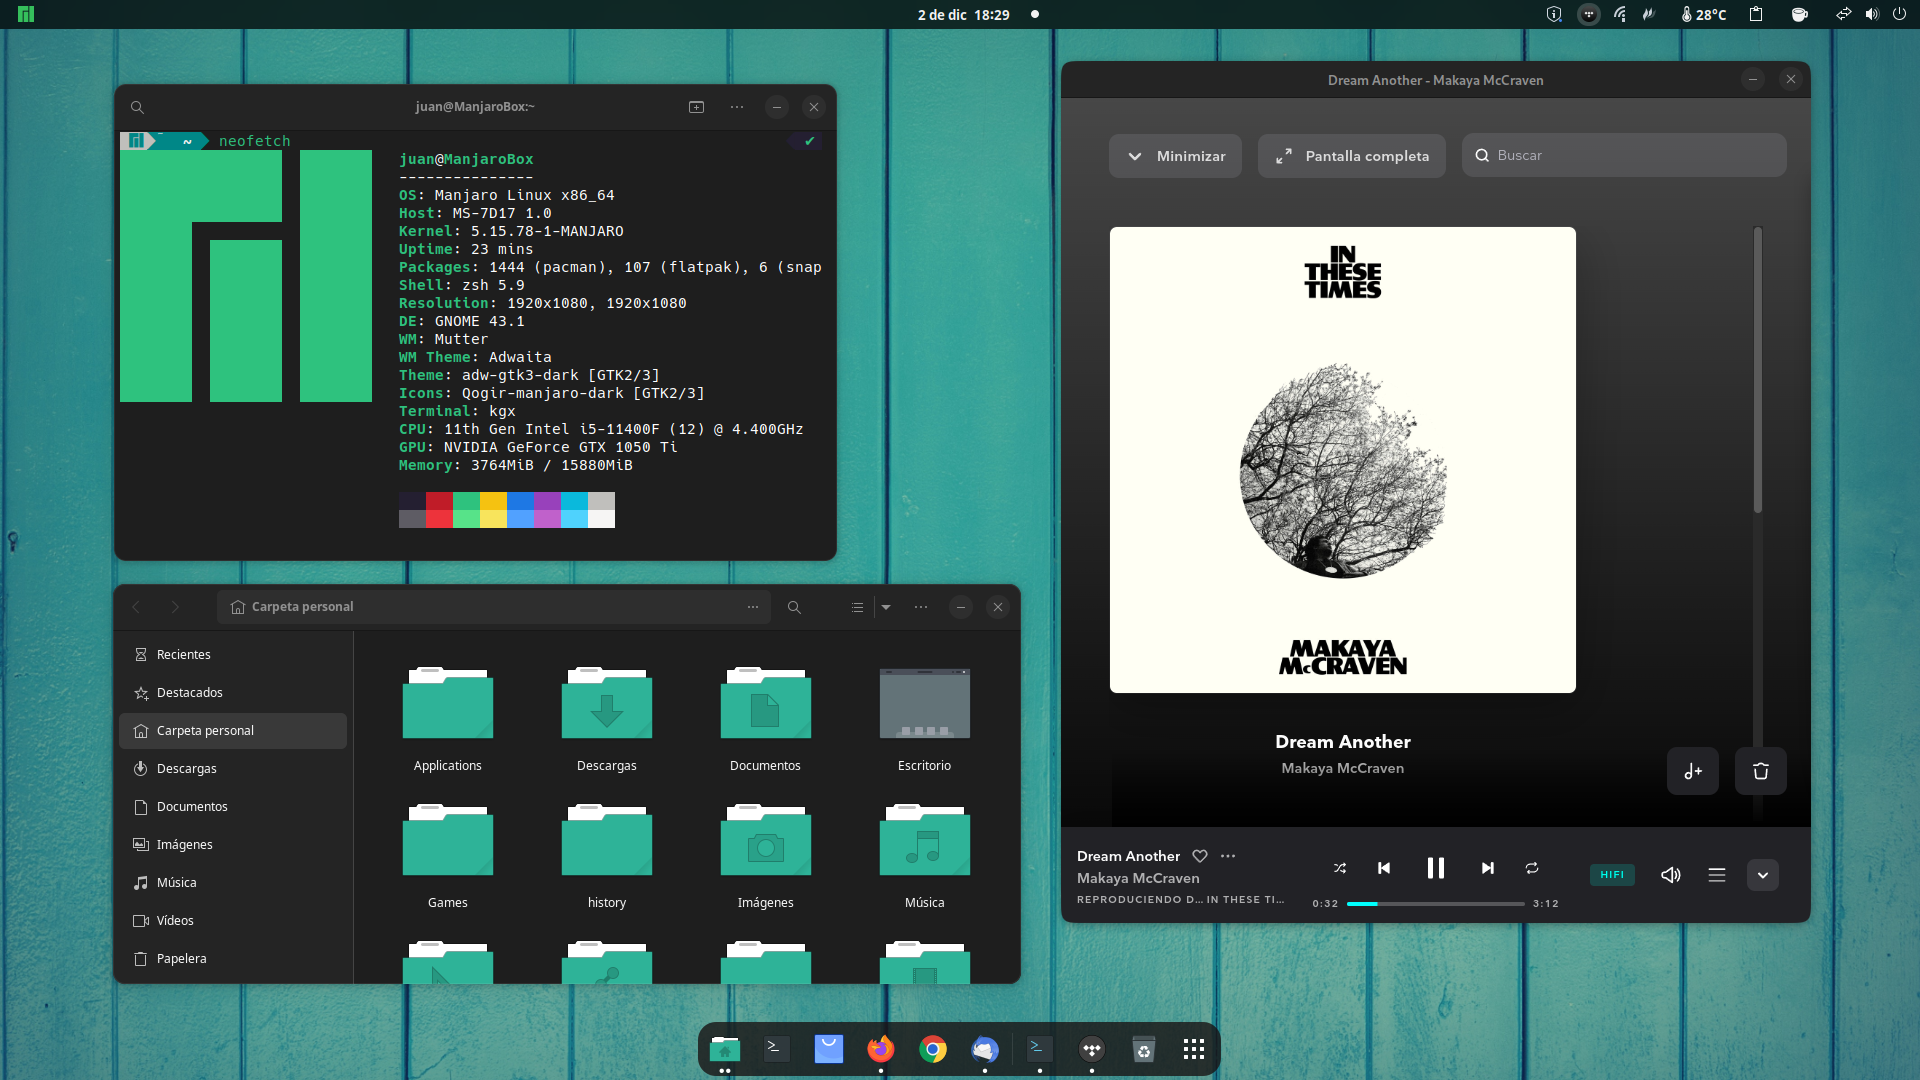Viewport: 1920px width, 1080px height.
Task: Click the player's vertical scrollbar
Action: [1757, 370]
